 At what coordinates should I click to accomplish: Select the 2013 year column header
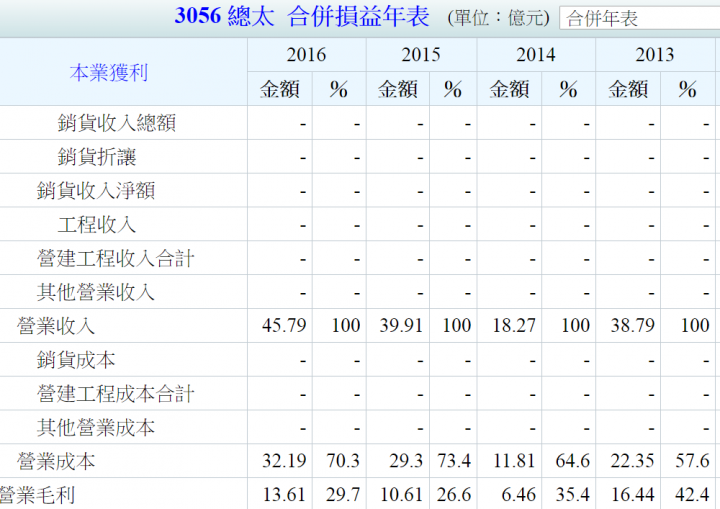(654, 55)
